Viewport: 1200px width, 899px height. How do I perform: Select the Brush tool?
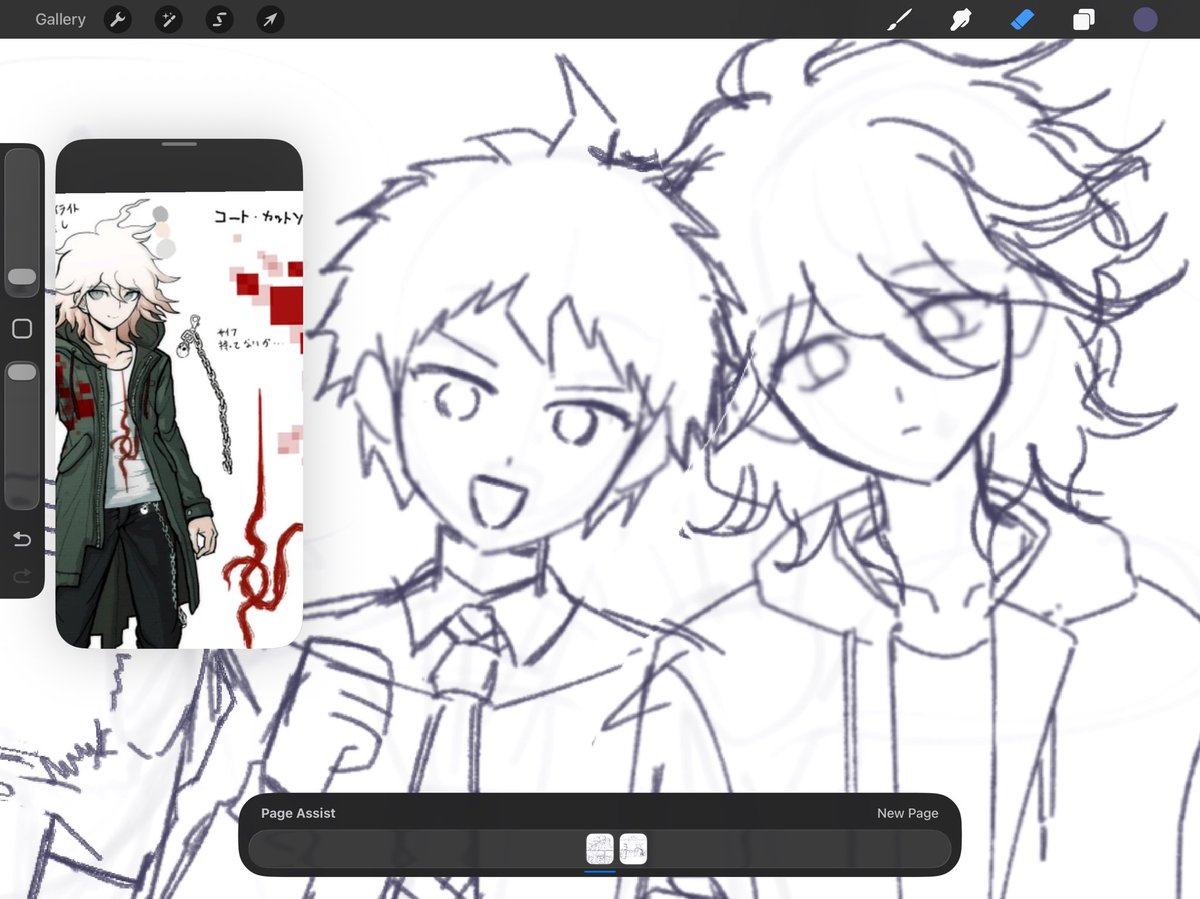pos(900,19)
